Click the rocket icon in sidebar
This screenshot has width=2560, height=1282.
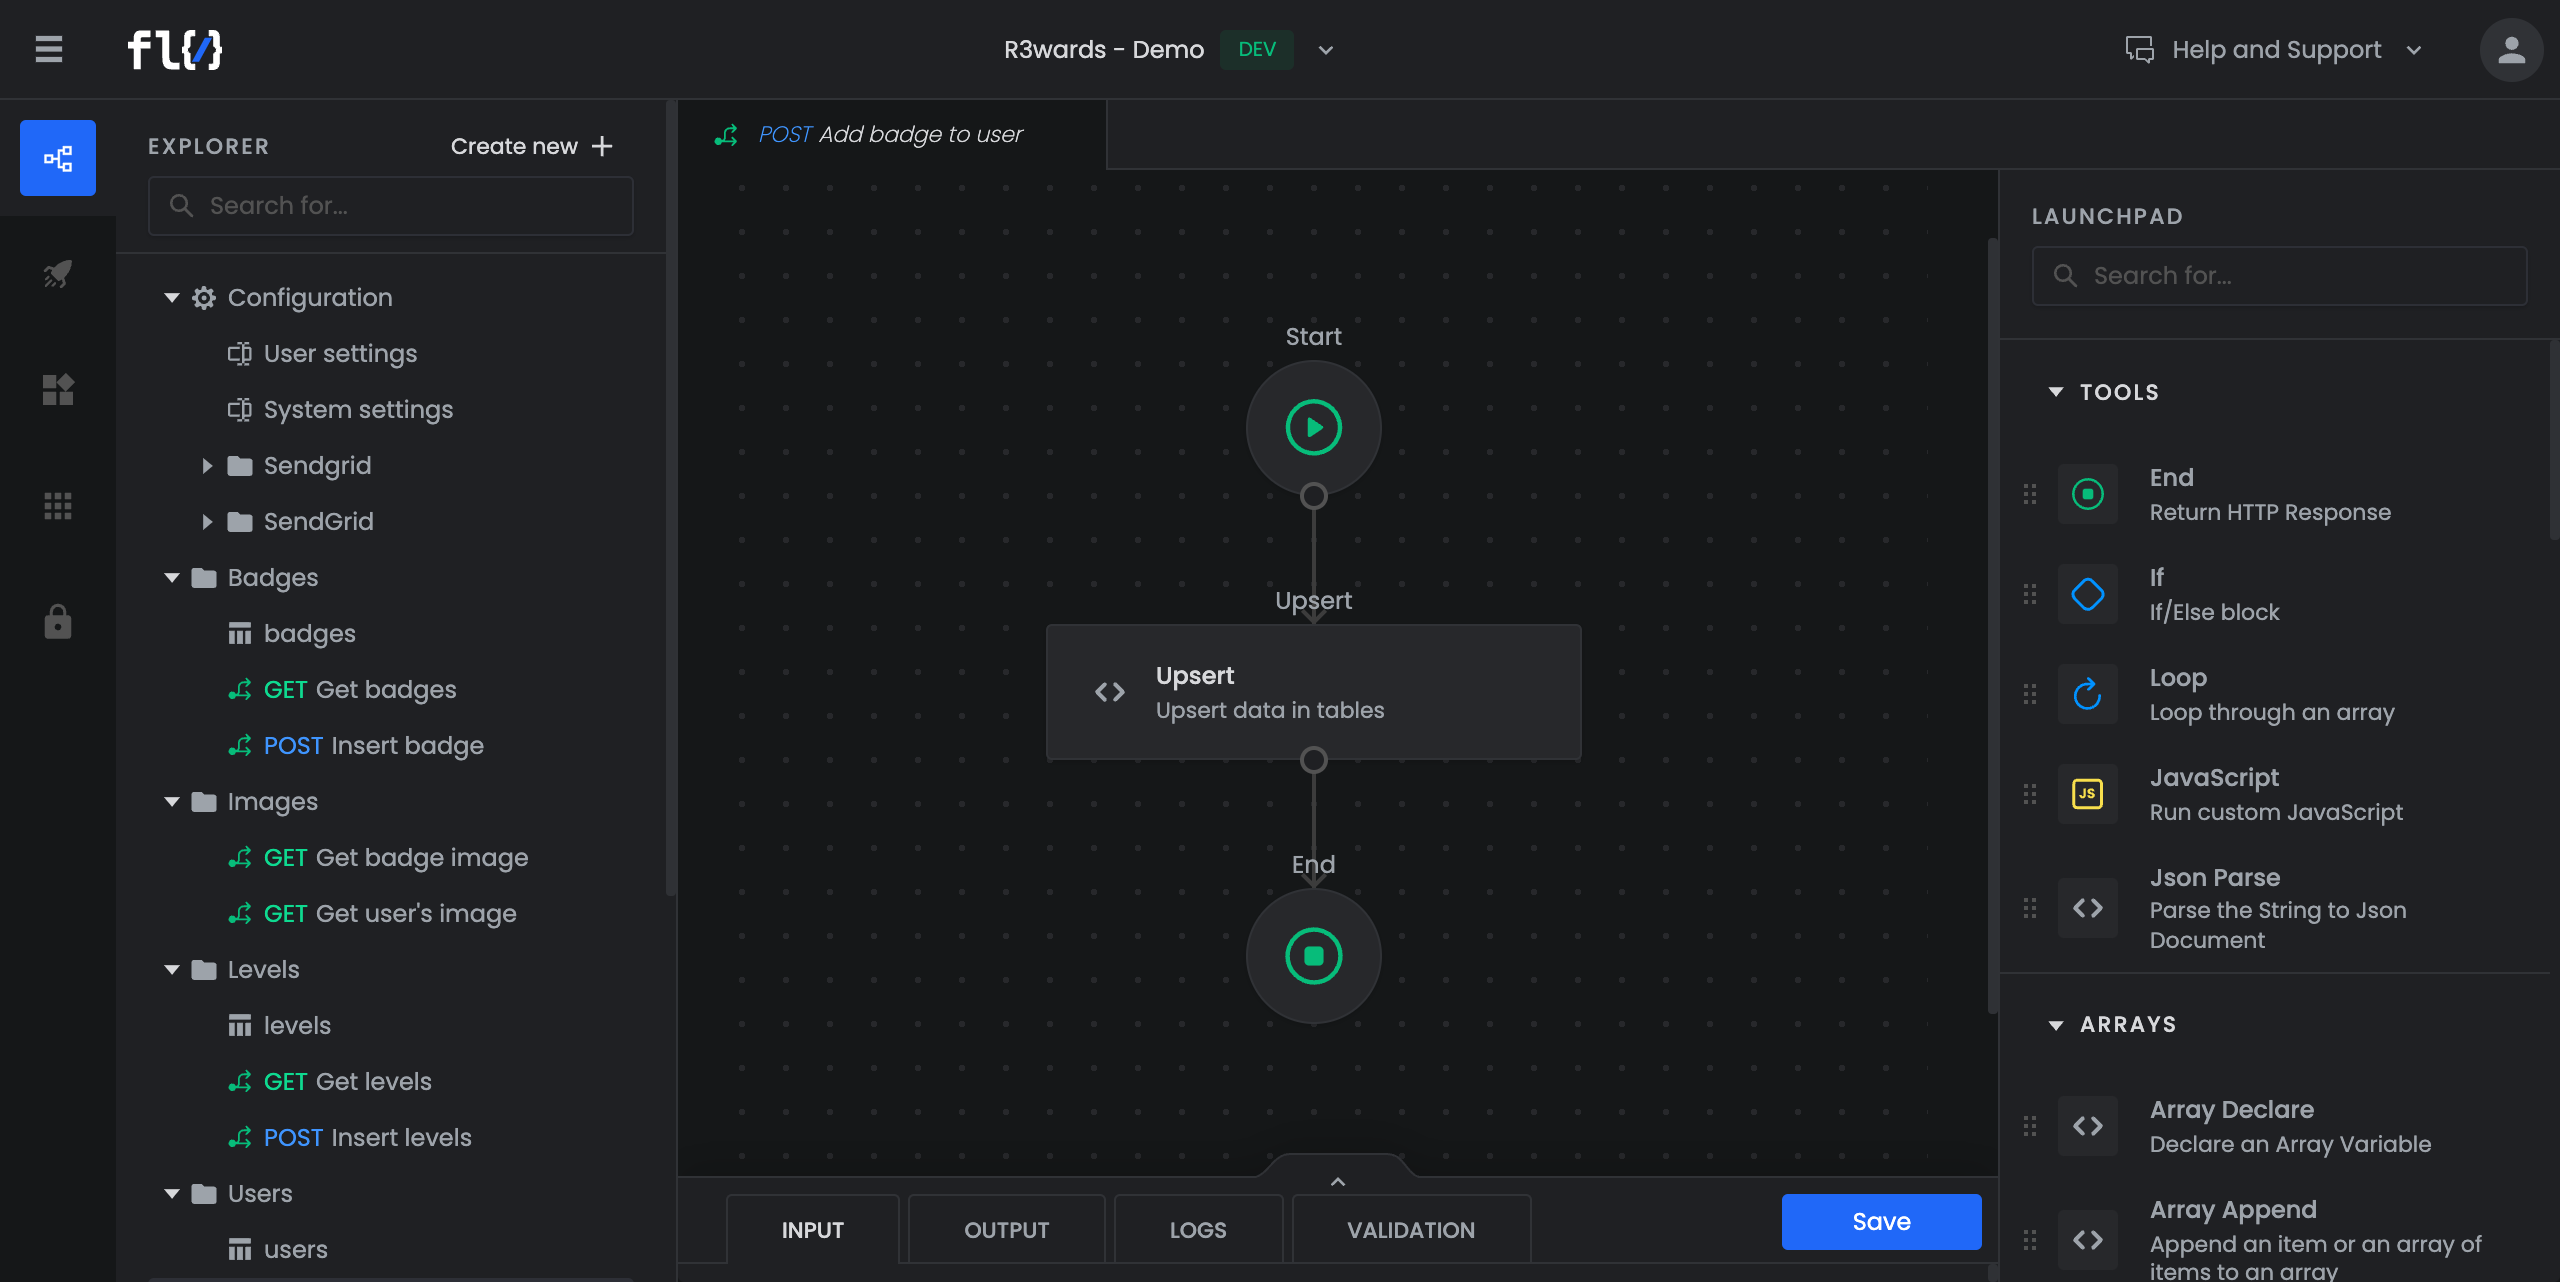click(x=58, y=274)
